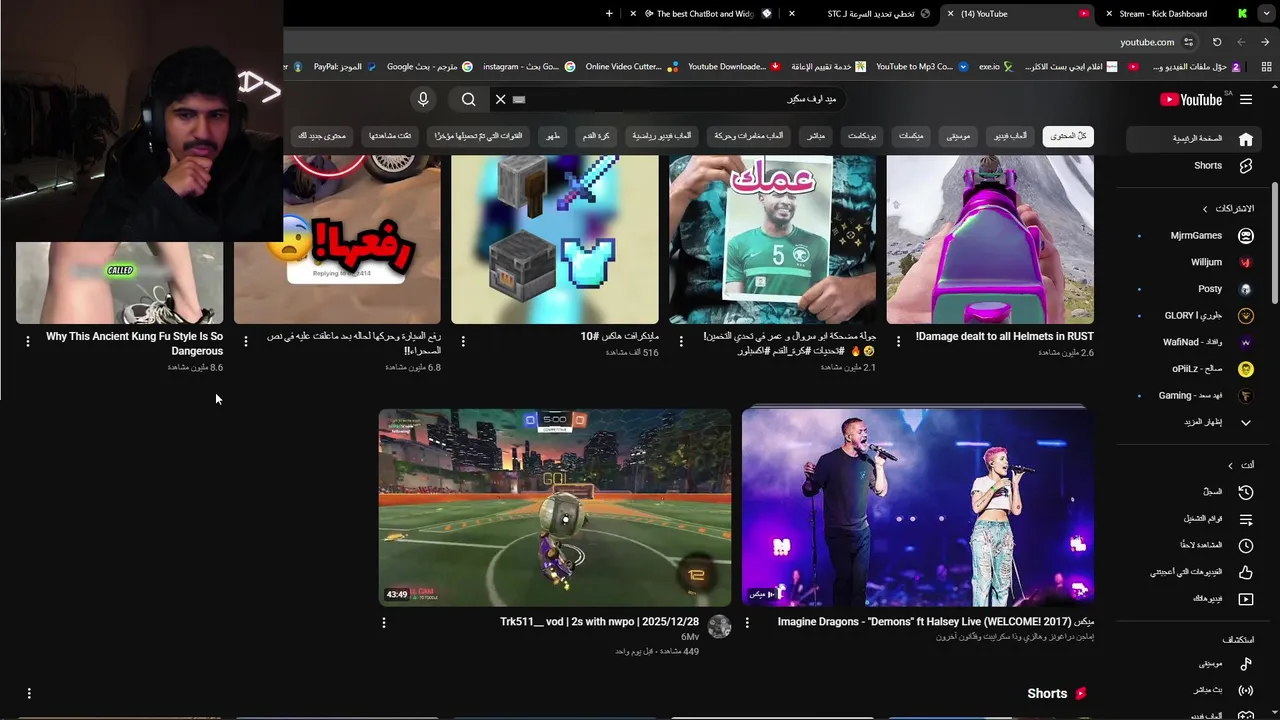Select the All (كل المحتوى) filter chip
Image resolution: width=1280 pixels, height=720 pixels.
tap(1068, 136)
